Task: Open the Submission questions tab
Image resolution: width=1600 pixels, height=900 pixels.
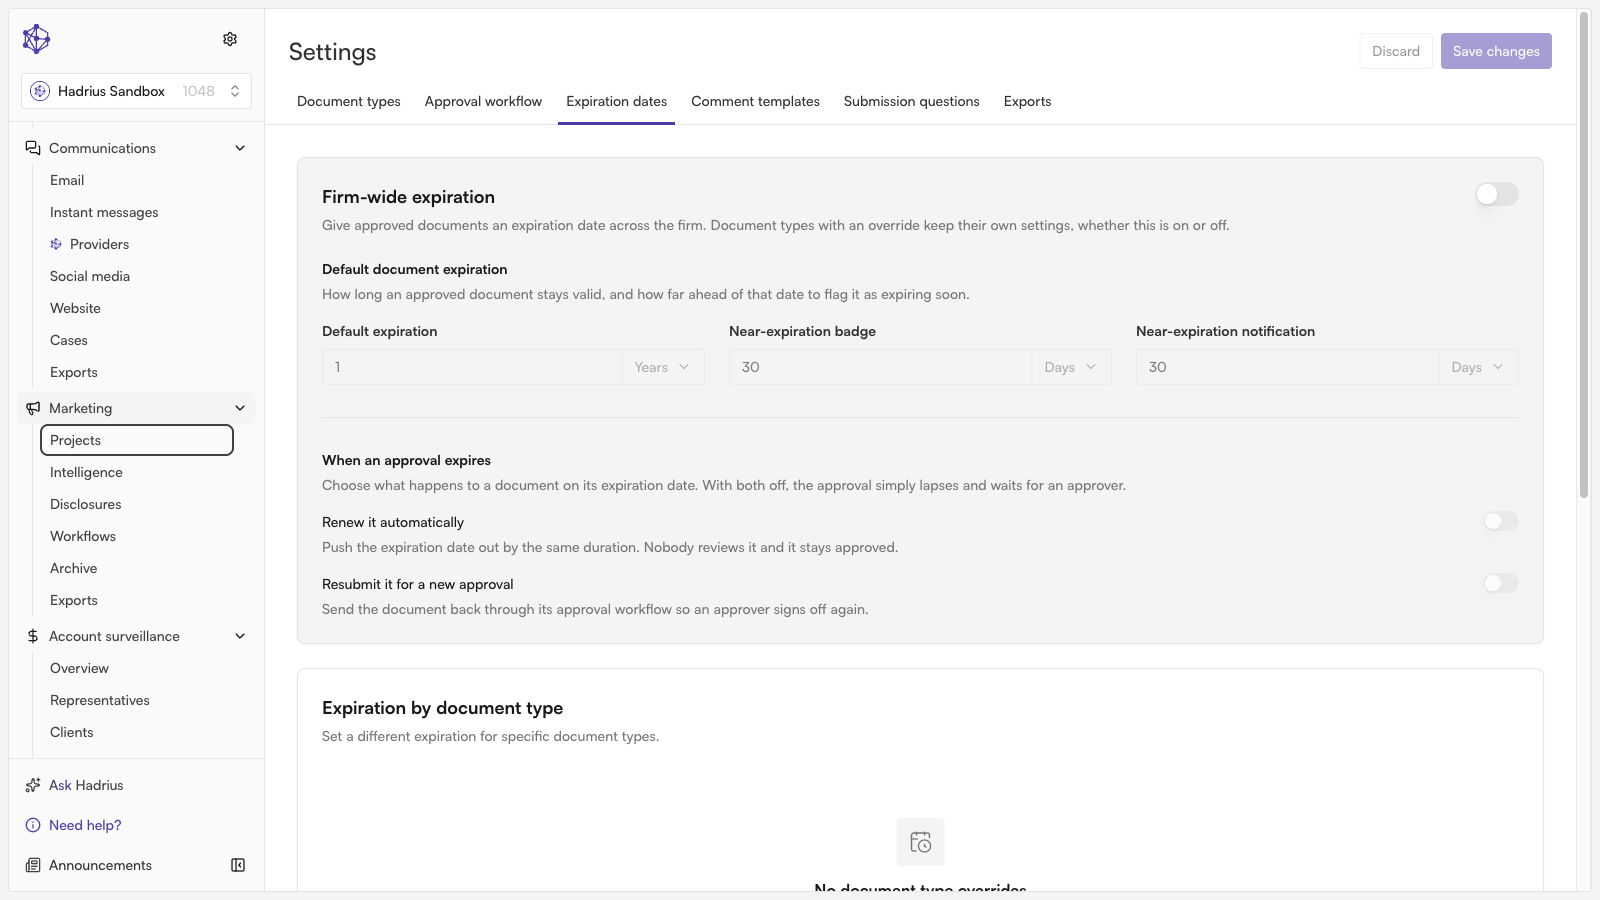Action: click(x=912, y=101)
